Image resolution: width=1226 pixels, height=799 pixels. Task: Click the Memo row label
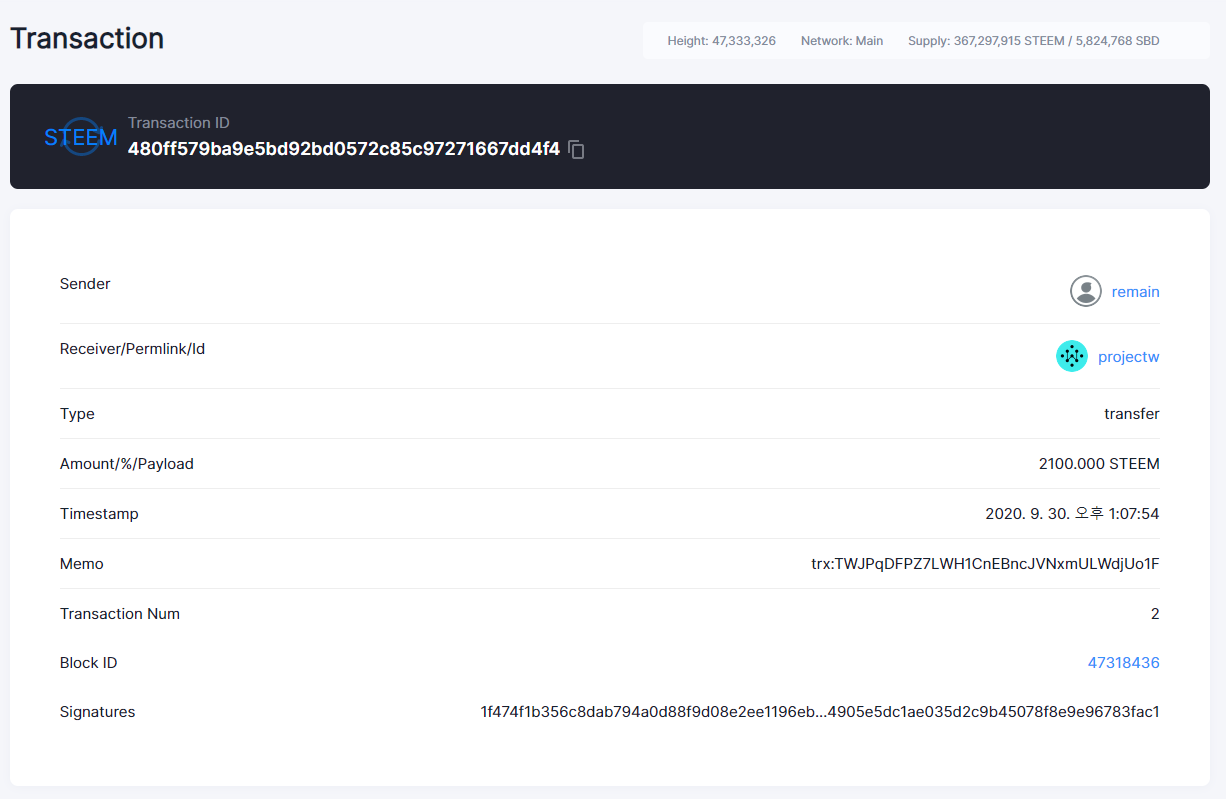tap(82, 564)
